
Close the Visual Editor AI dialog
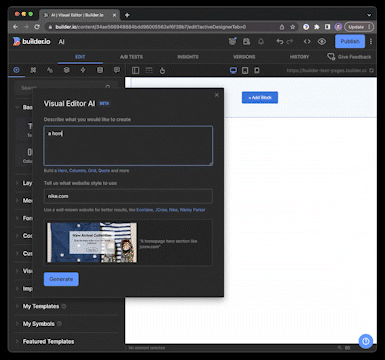217,95
